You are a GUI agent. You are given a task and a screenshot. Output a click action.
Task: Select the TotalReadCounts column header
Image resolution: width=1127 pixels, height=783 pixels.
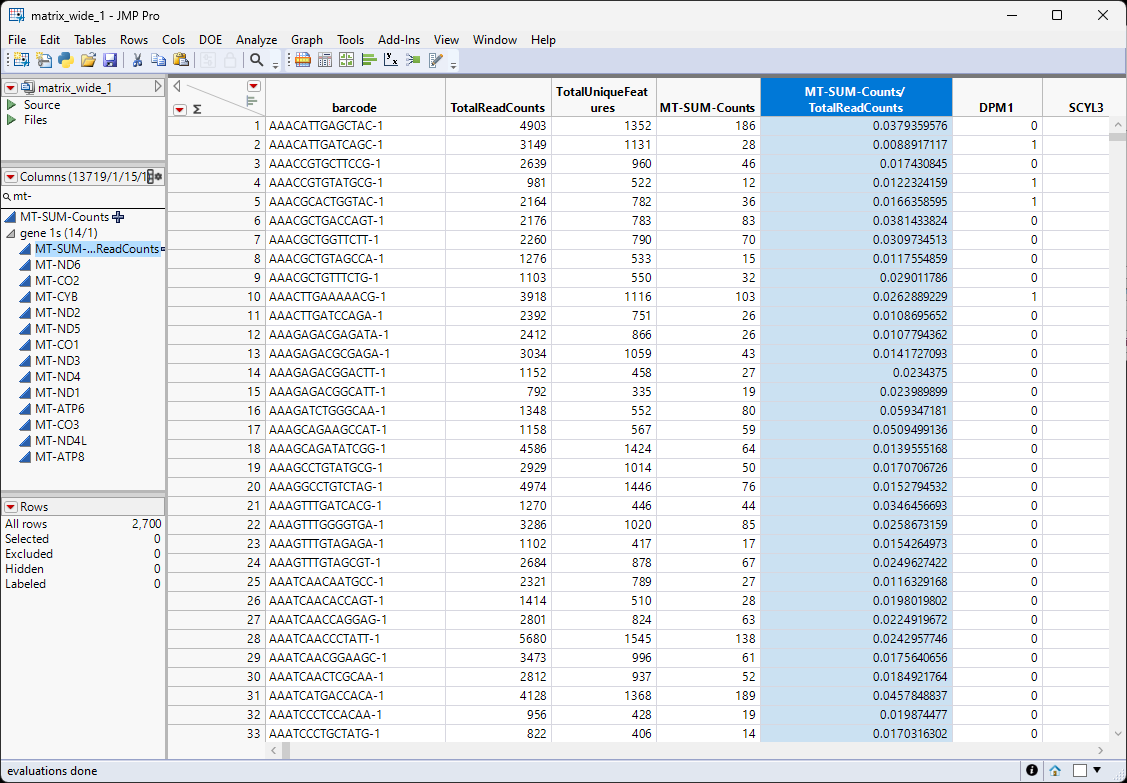point(498,107)
